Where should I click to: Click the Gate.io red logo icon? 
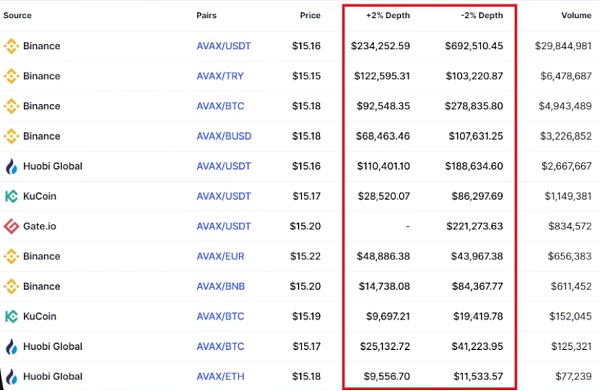coord(11,226)
